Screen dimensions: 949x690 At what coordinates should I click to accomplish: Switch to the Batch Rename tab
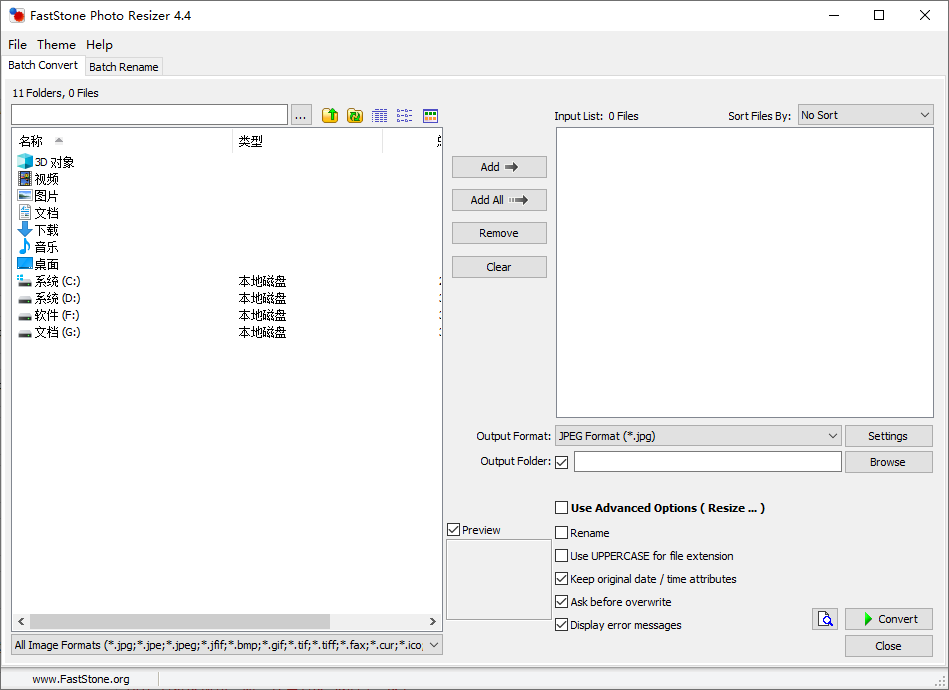(x=123, y=67)
